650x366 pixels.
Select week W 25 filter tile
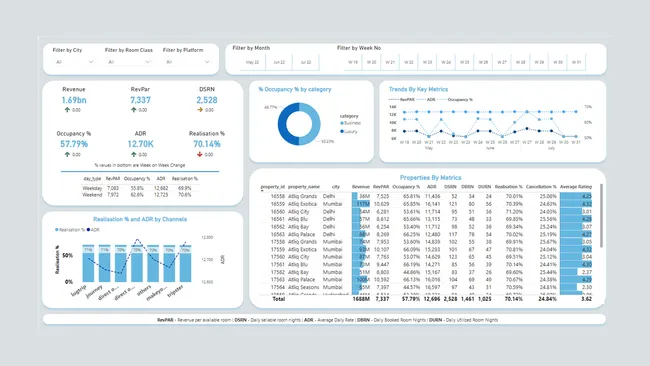[x=465, y=62]
